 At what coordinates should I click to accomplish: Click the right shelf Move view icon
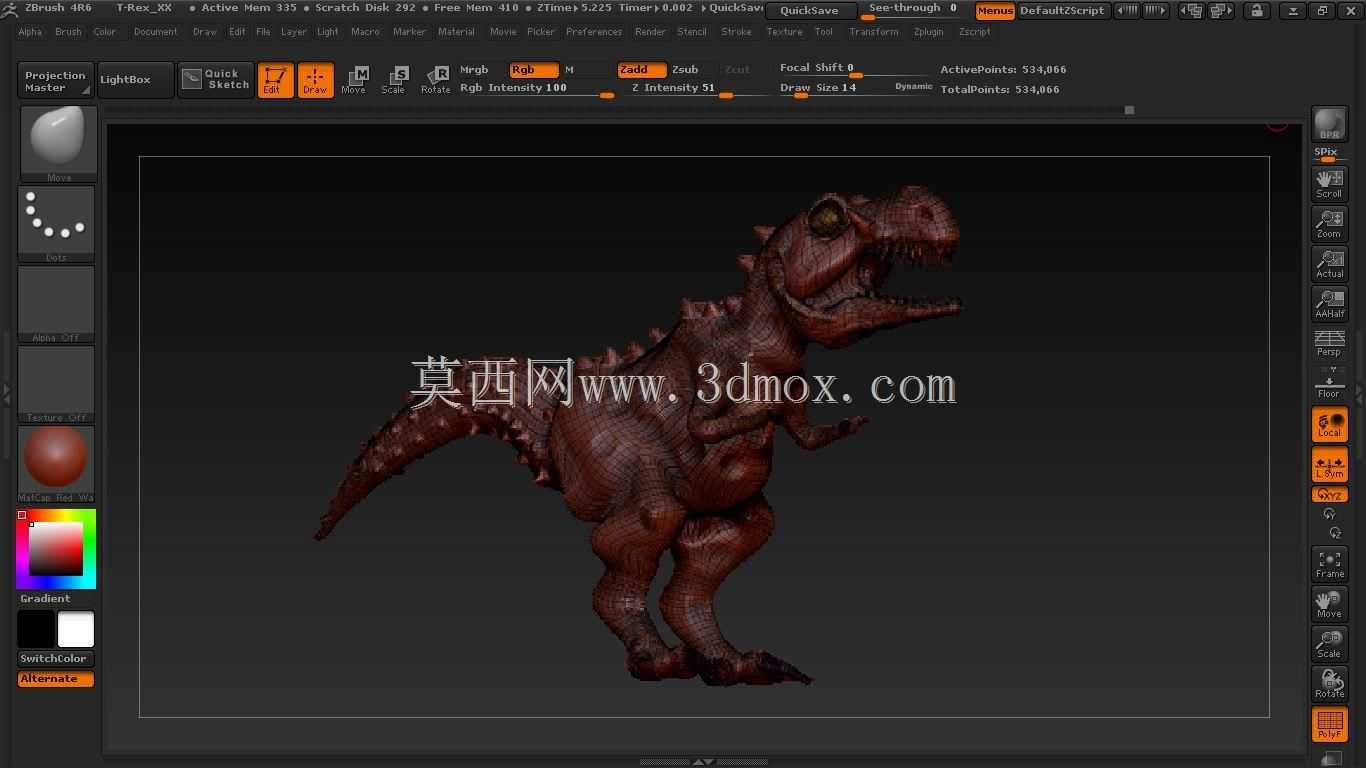pyautogui.click(x=1329, y=604)
